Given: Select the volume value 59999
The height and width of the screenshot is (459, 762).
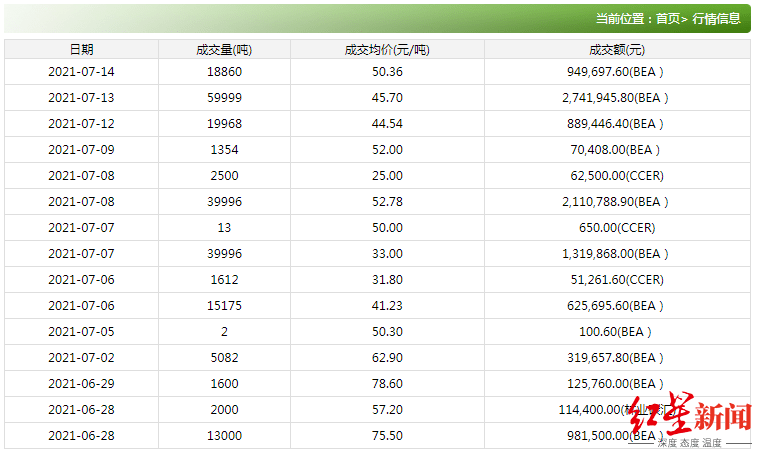Looking at the screenshot, I should point(224,98).
